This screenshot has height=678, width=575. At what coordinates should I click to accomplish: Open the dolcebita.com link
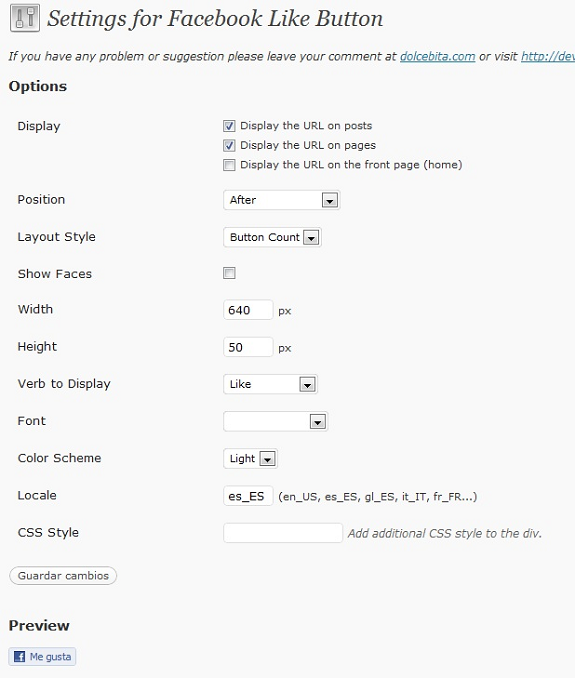(438, 56)
